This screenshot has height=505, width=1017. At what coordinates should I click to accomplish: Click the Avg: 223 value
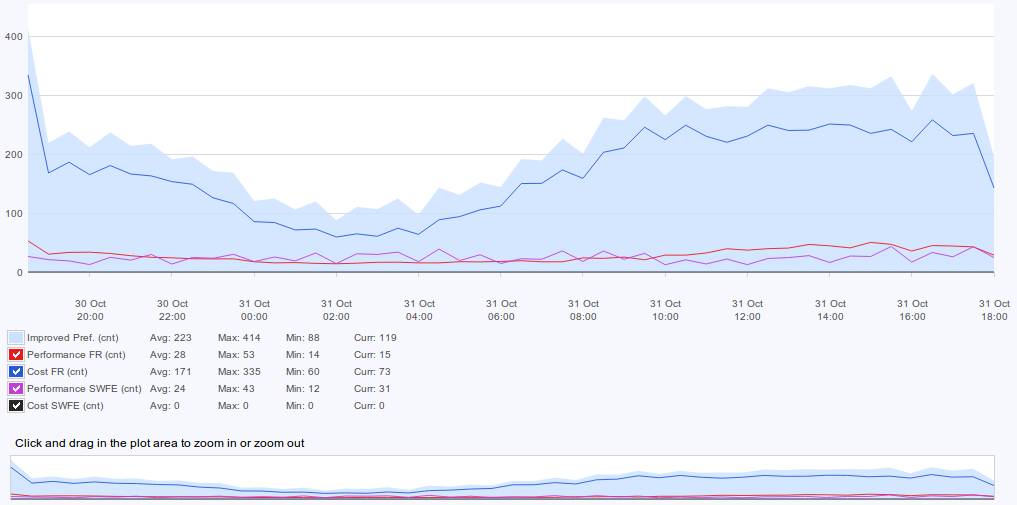169,338
